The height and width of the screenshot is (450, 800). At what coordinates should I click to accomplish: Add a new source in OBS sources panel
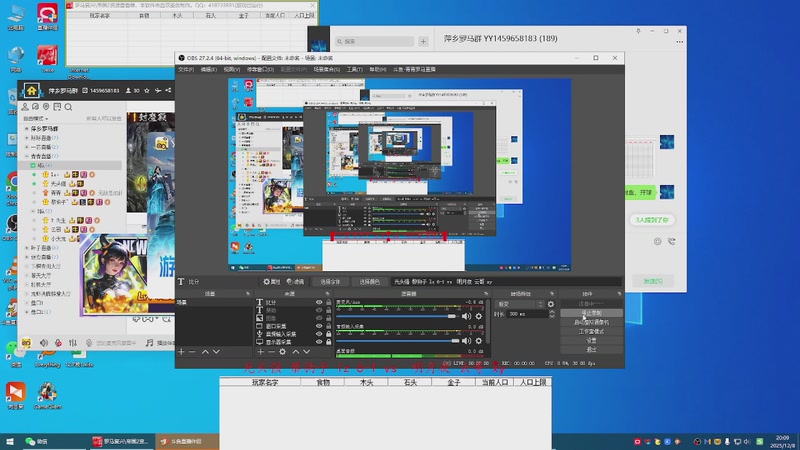click(261, 352)
